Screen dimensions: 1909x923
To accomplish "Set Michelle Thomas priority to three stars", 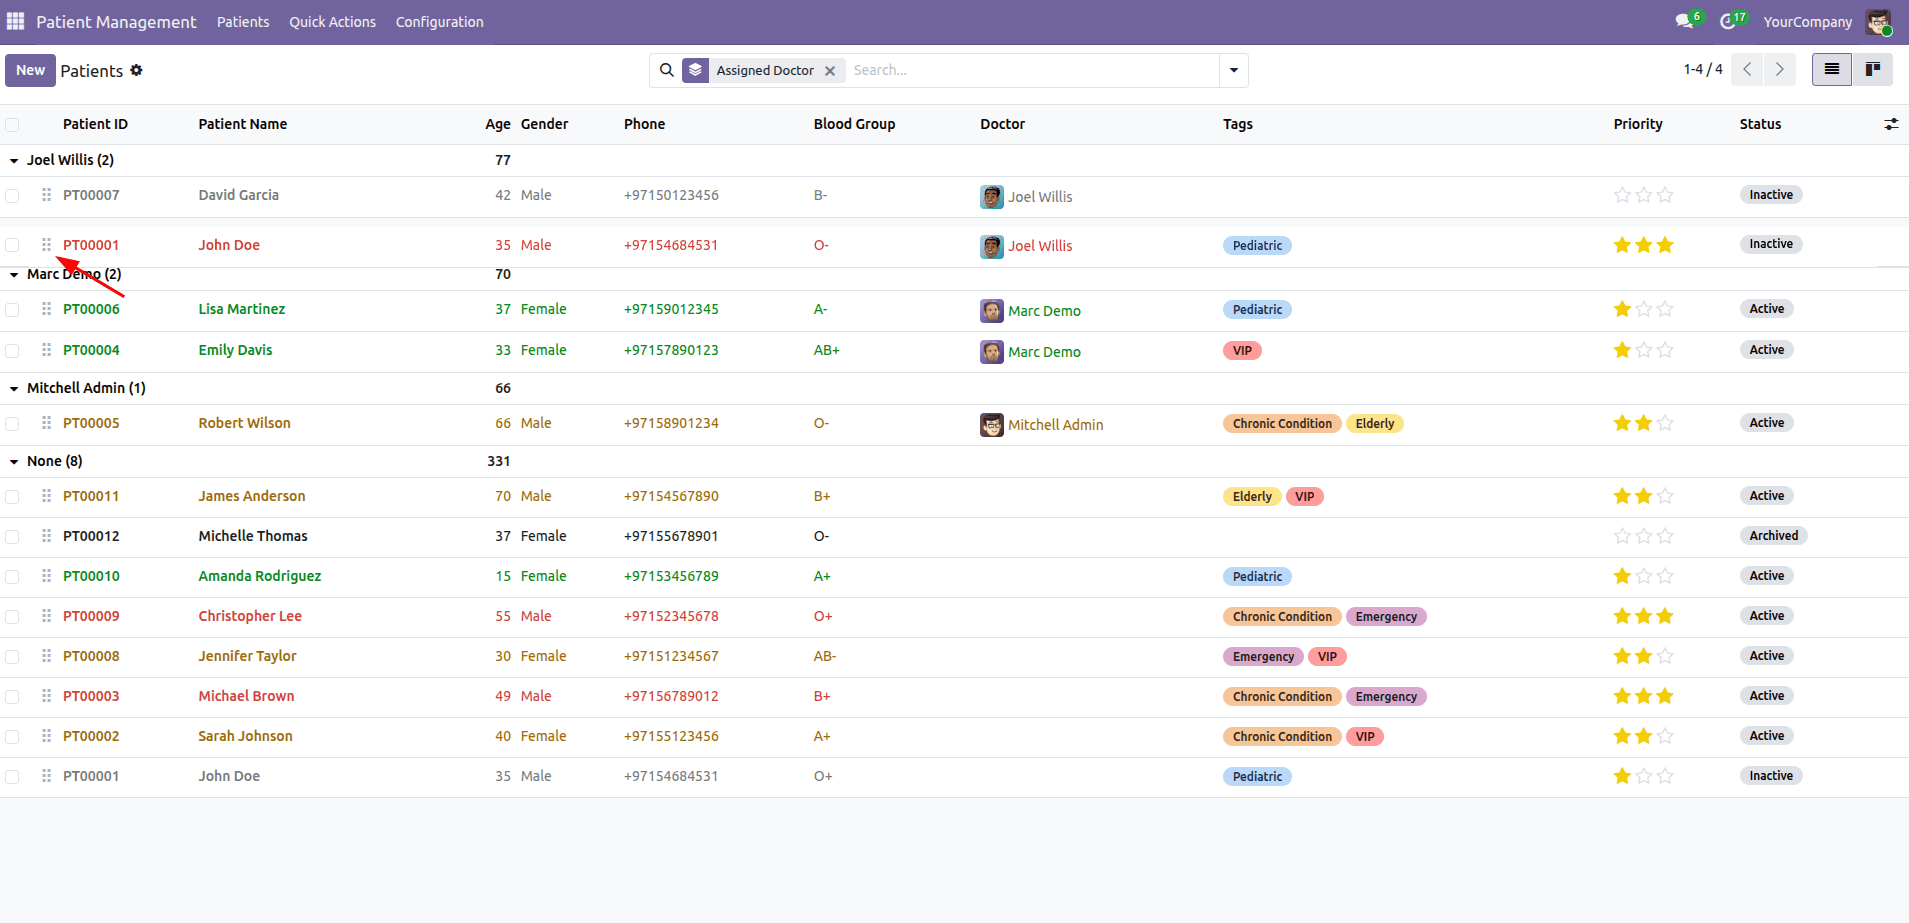I will (x=1664, y=536).
